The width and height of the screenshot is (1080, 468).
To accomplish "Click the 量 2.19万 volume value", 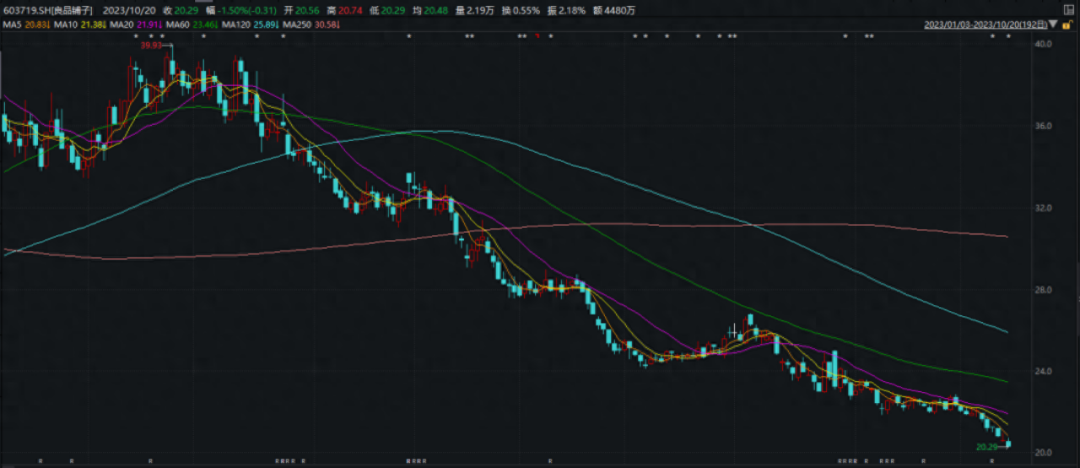I will coord(475,10).
